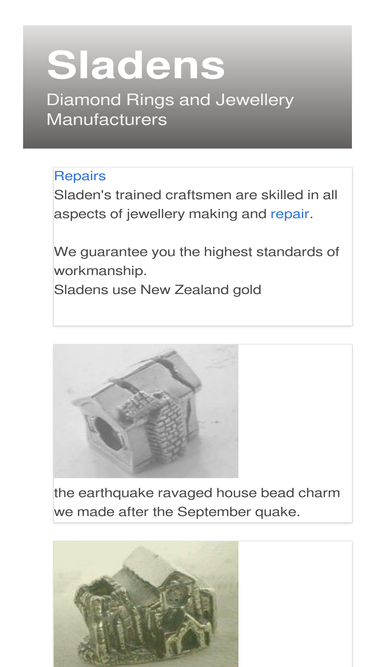This screenshot has height=667, width=375.
Task: Click blank space right of house charm photo
Action: [x=295, y=411]
